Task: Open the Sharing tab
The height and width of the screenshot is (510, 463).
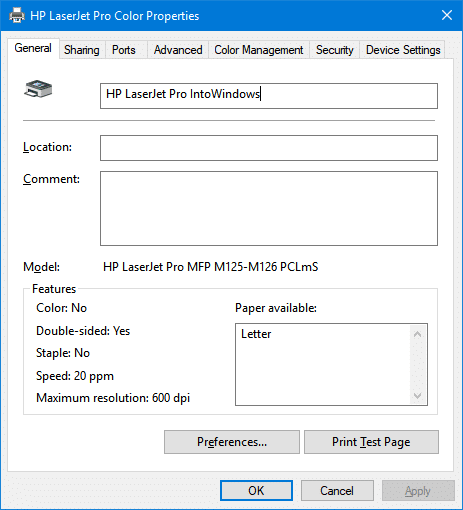Action: pos(82,50)
